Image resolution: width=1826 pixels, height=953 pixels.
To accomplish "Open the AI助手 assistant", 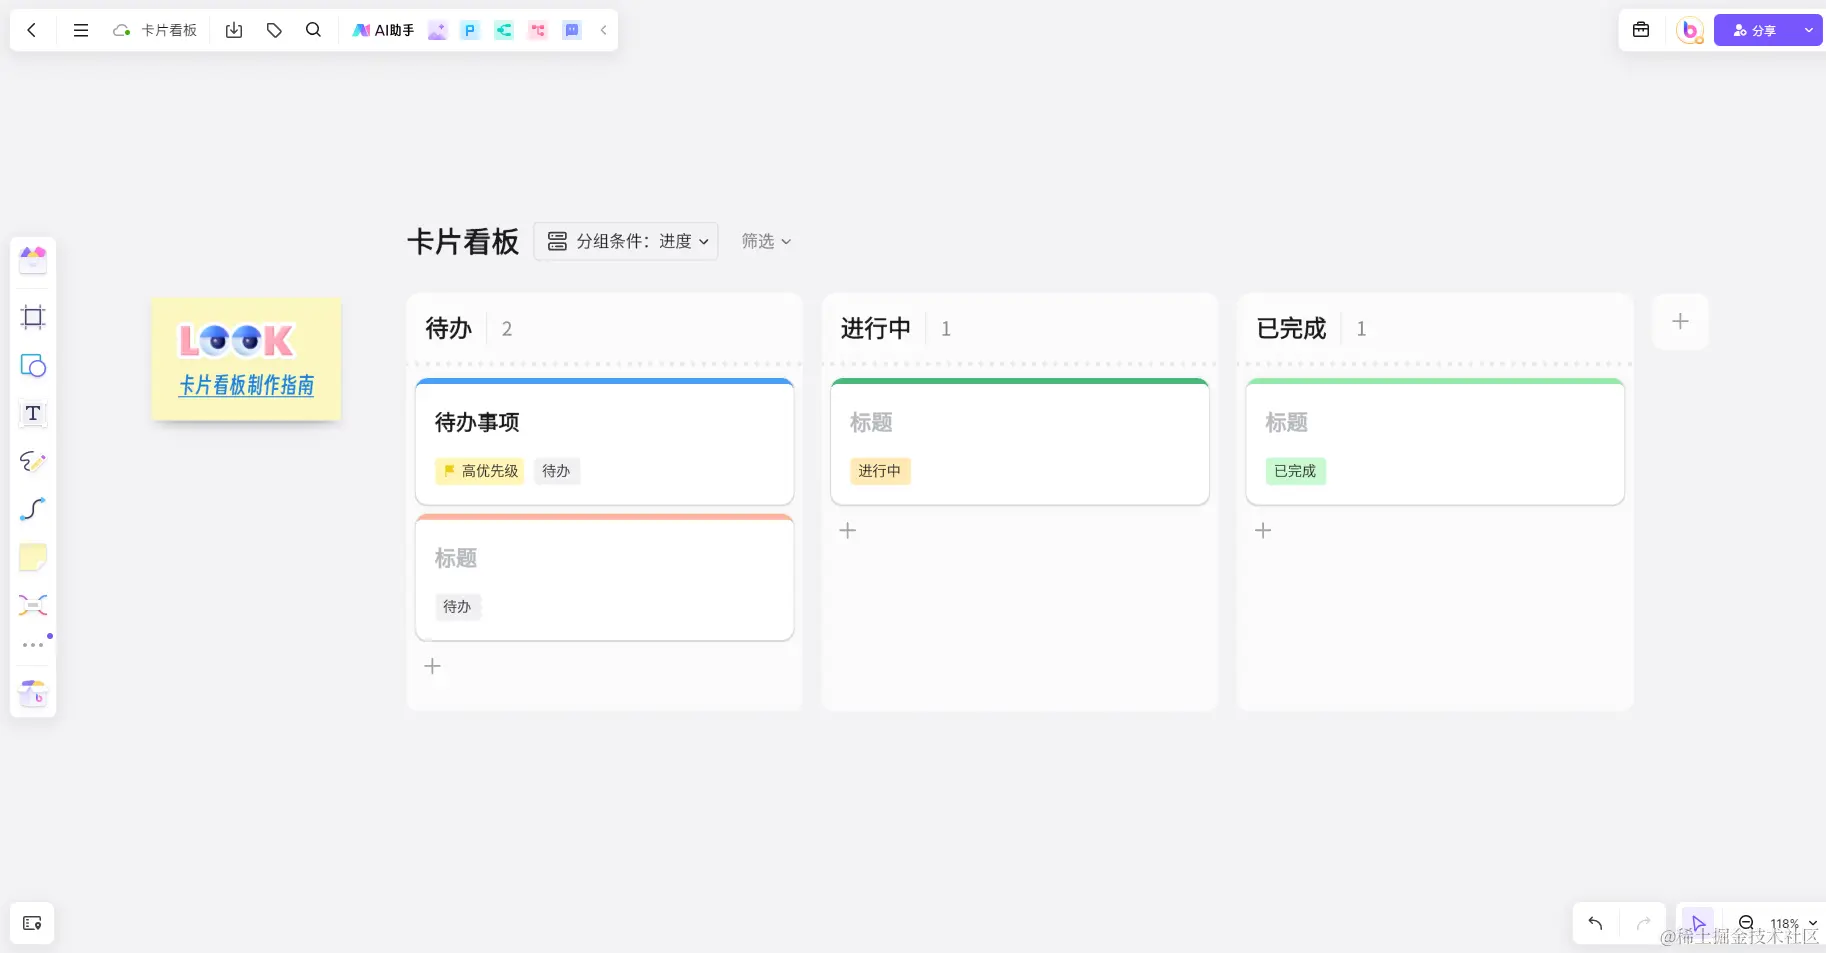I will point(383,30).
